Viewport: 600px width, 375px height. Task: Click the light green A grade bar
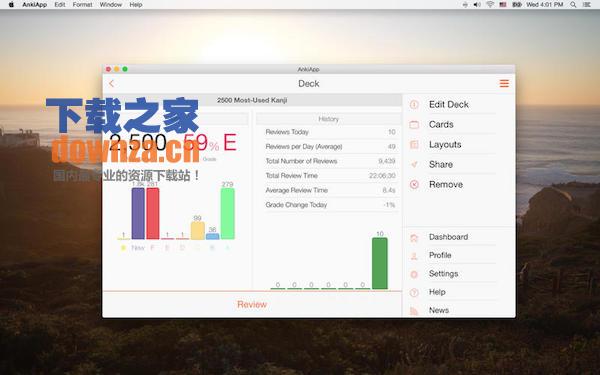tap(228, 214)
